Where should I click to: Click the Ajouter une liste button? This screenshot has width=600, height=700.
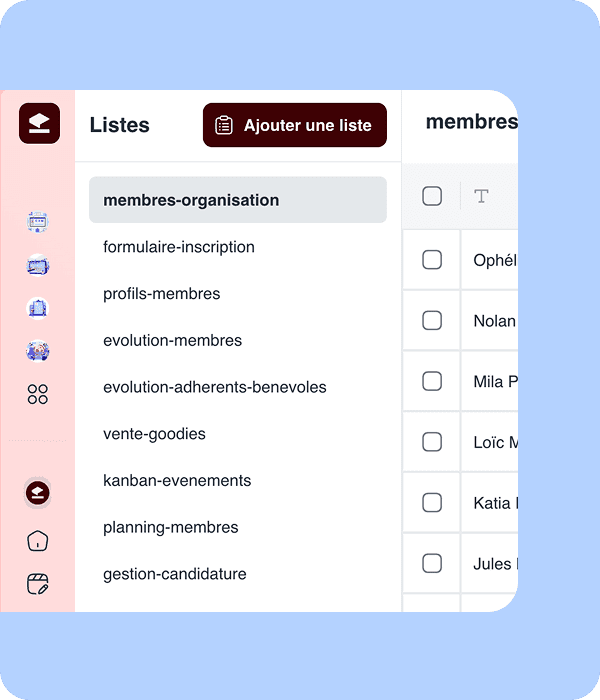[294, 125]
